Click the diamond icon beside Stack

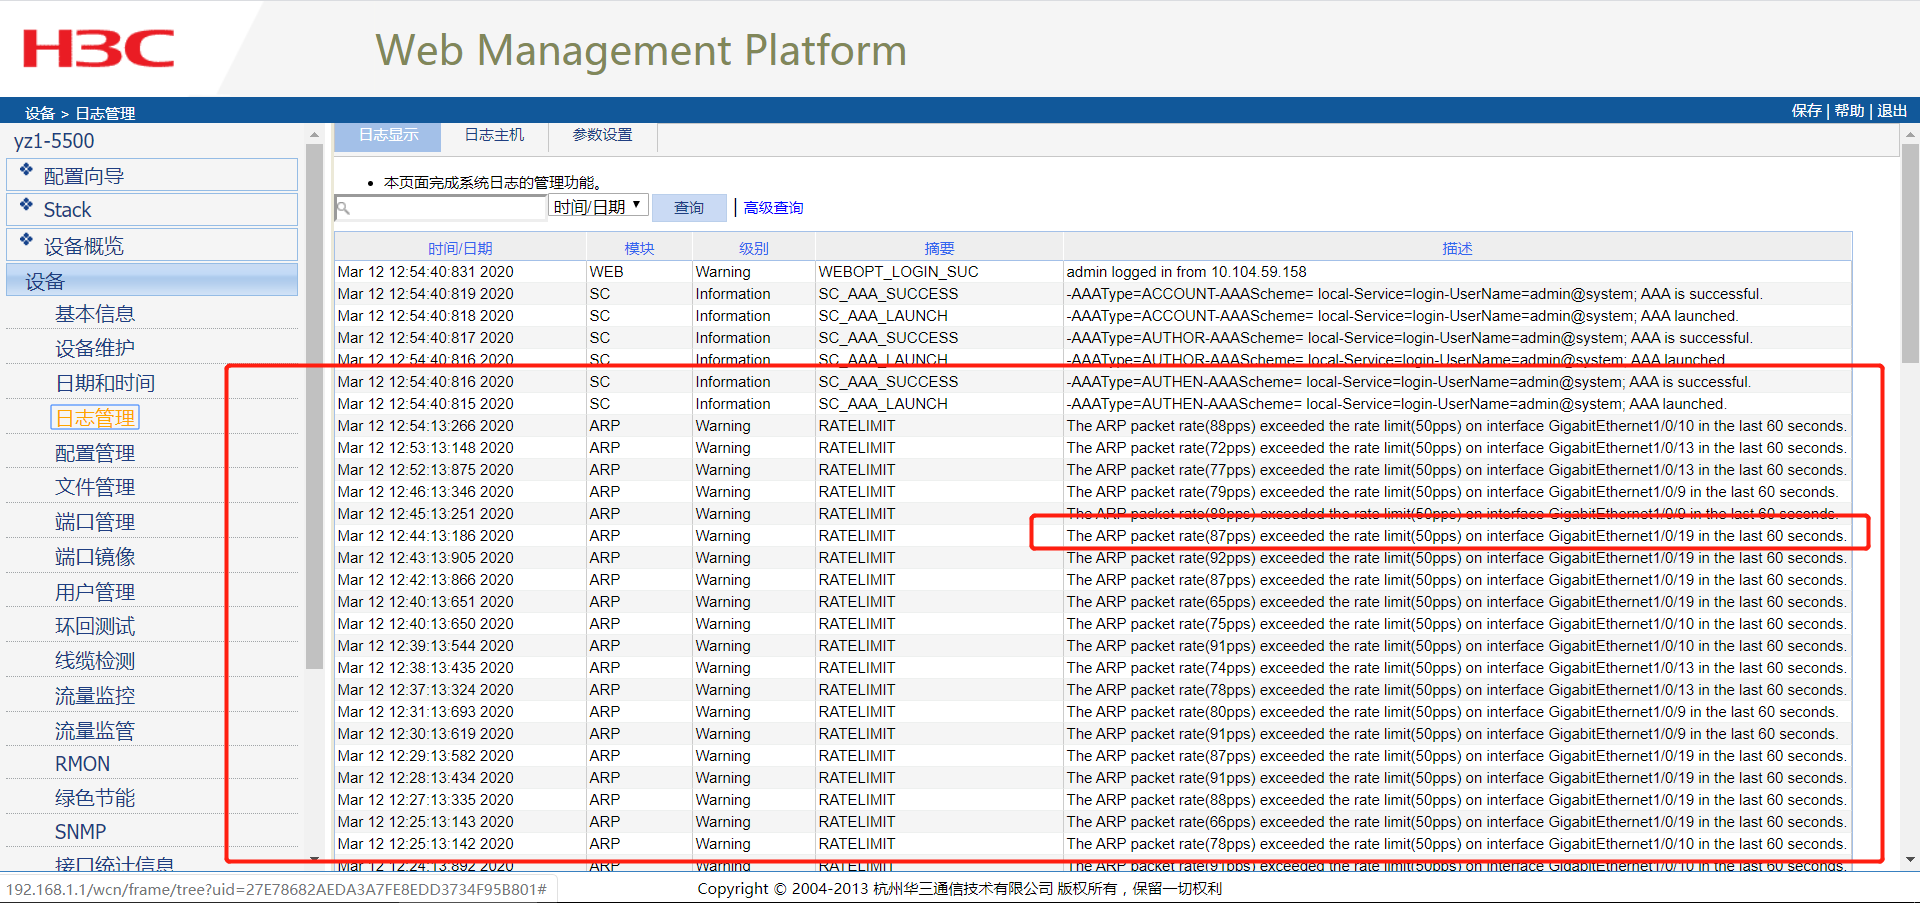[x=26, y=204]
